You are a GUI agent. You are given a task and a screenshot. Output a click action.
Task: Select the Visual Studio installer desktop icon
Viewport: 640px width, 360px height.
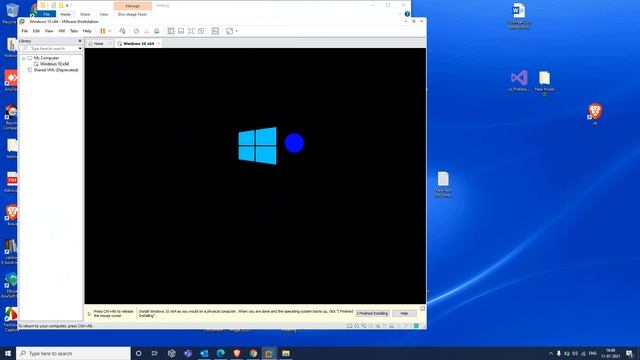click(x=519, y=80)
